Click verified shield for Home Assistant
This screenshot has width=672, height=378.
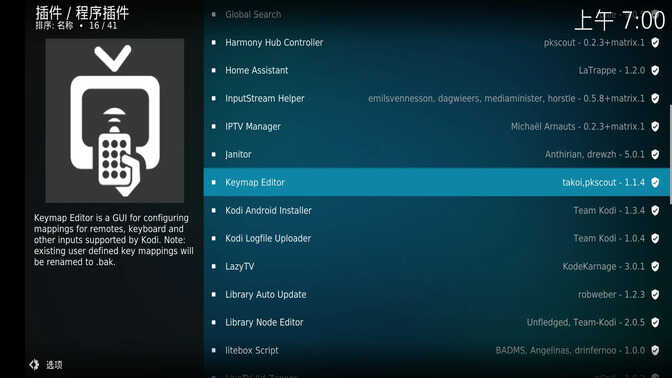pyautogui.click(x=655, y=70)
